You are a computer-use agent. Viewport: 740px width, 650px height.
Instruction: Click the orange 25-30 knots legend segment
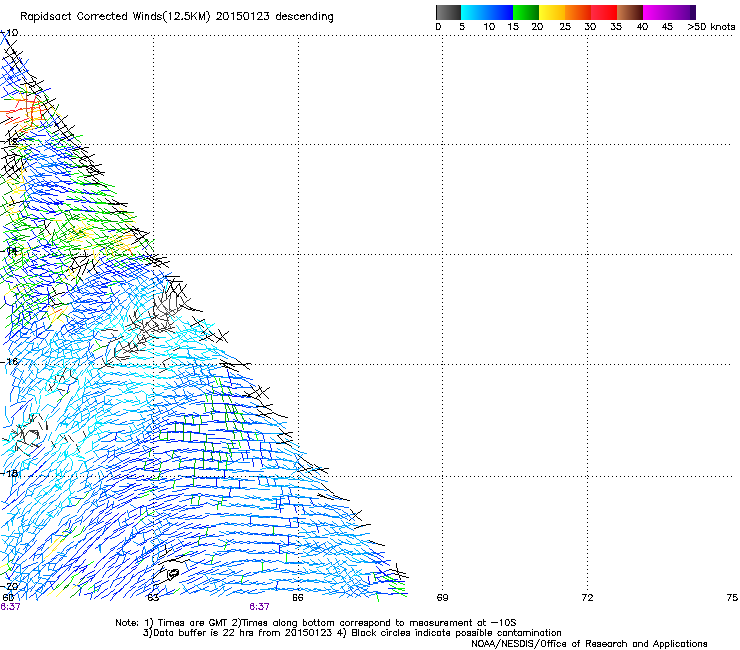tap(578, 12)
